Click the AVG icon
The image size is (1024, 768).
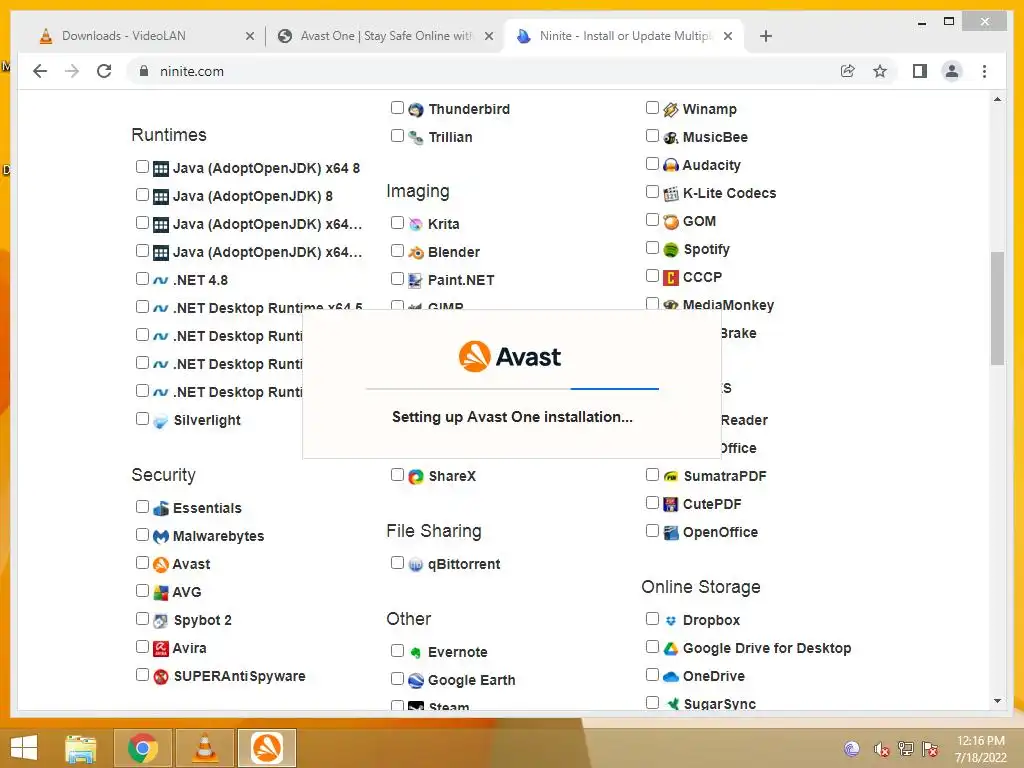(x=161, y=592)
